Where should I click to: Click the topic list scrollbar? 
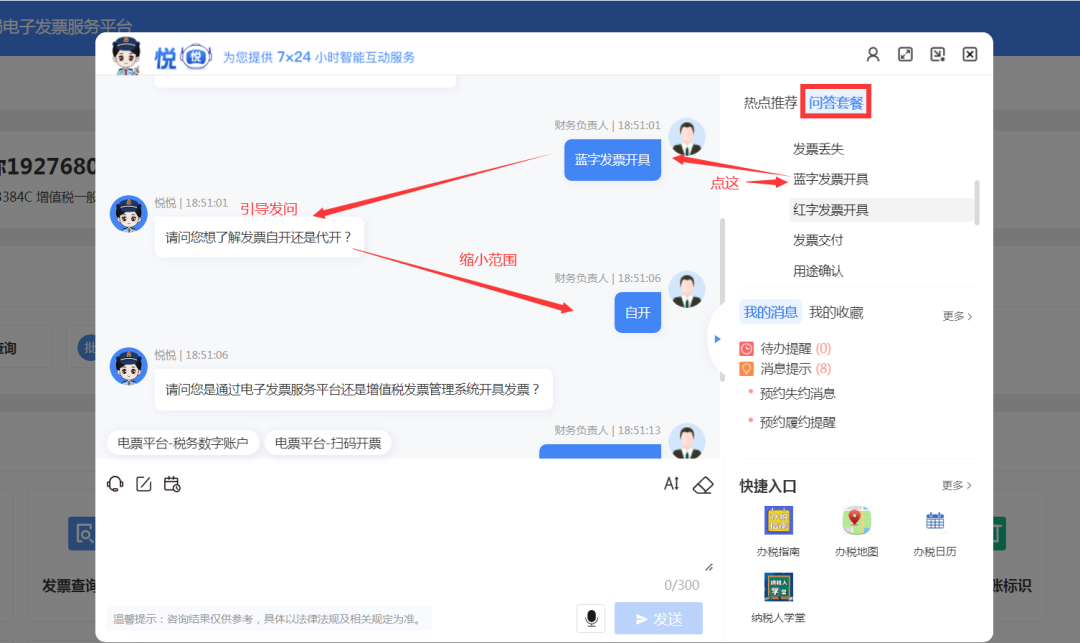(977, 202)
